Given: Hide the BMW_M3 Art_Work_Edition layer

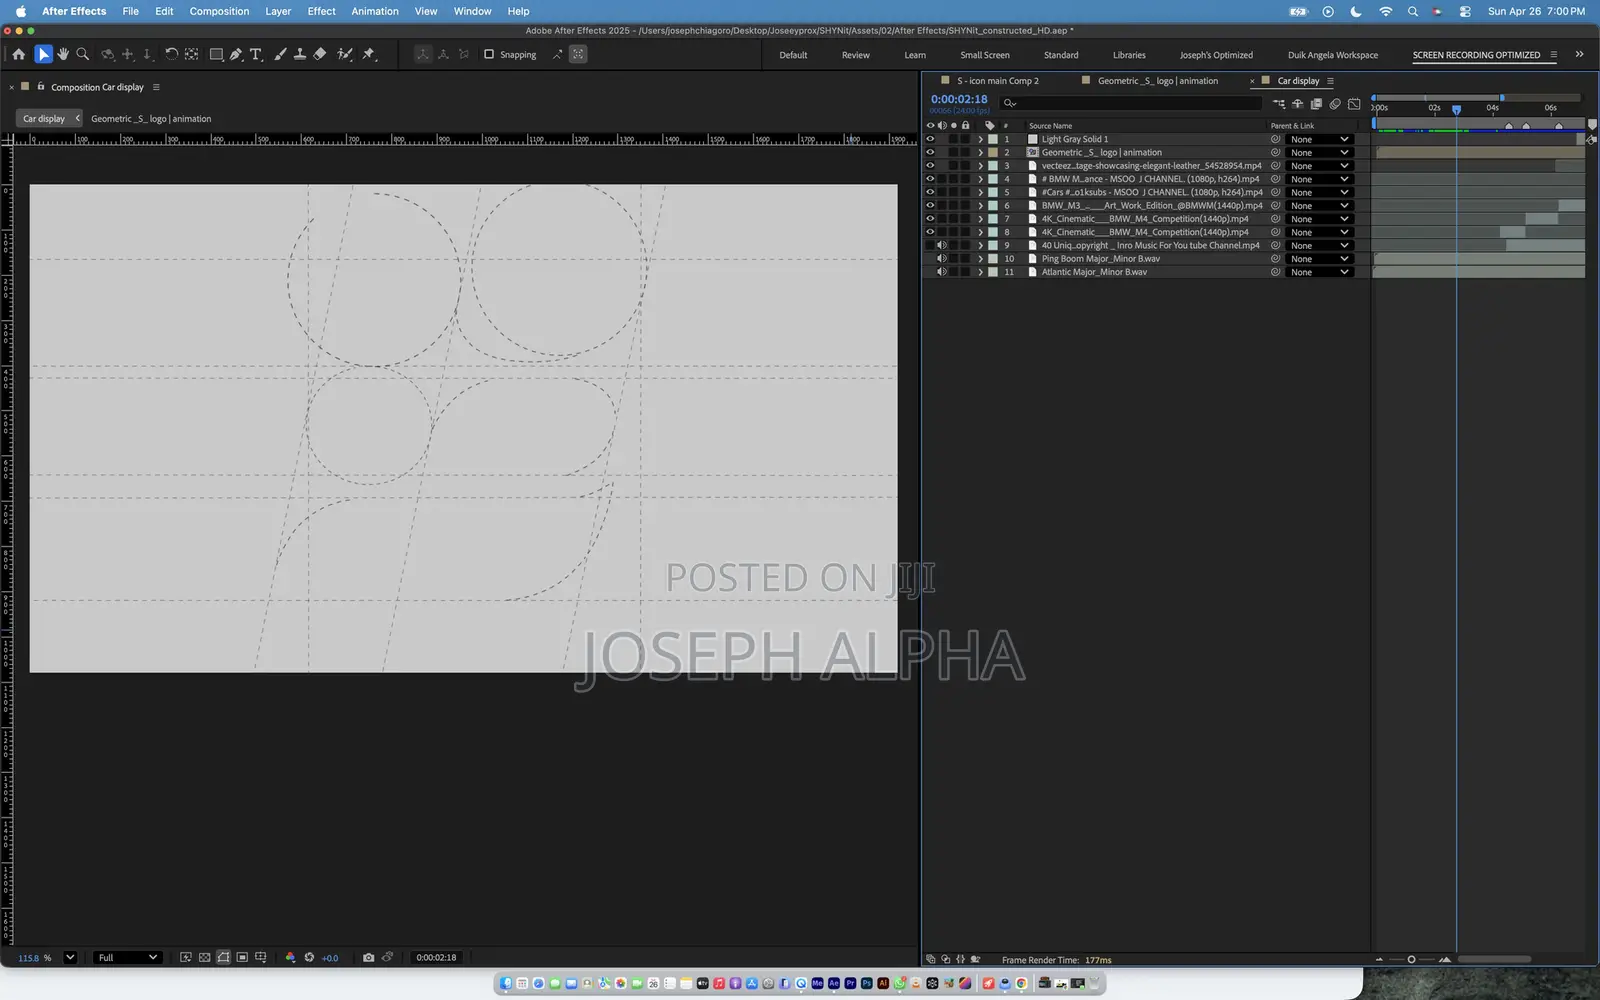Looking at the screenshot, I should click(930, 205).
